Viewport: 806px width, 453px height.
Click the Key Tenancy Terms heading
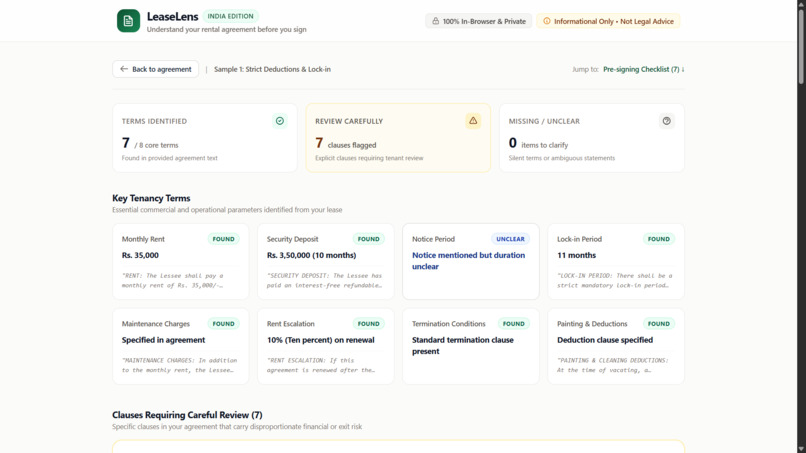pos(151,198)
